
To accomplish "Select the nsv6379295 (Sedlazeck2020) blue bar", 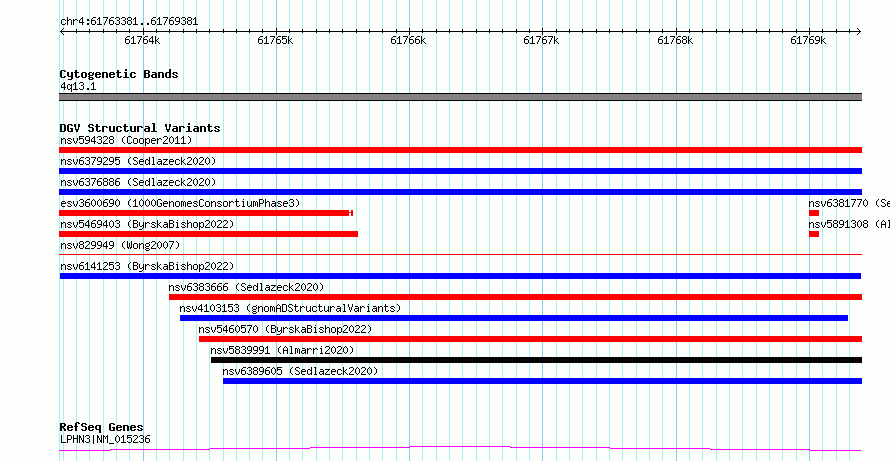I will (460, 171).
